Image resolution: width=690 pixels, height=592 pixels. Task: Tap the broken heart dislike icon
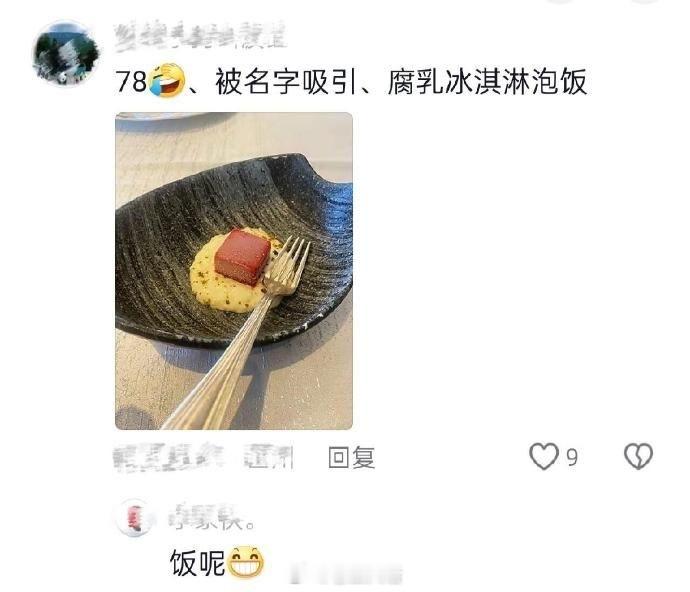(x=638, y=456)
